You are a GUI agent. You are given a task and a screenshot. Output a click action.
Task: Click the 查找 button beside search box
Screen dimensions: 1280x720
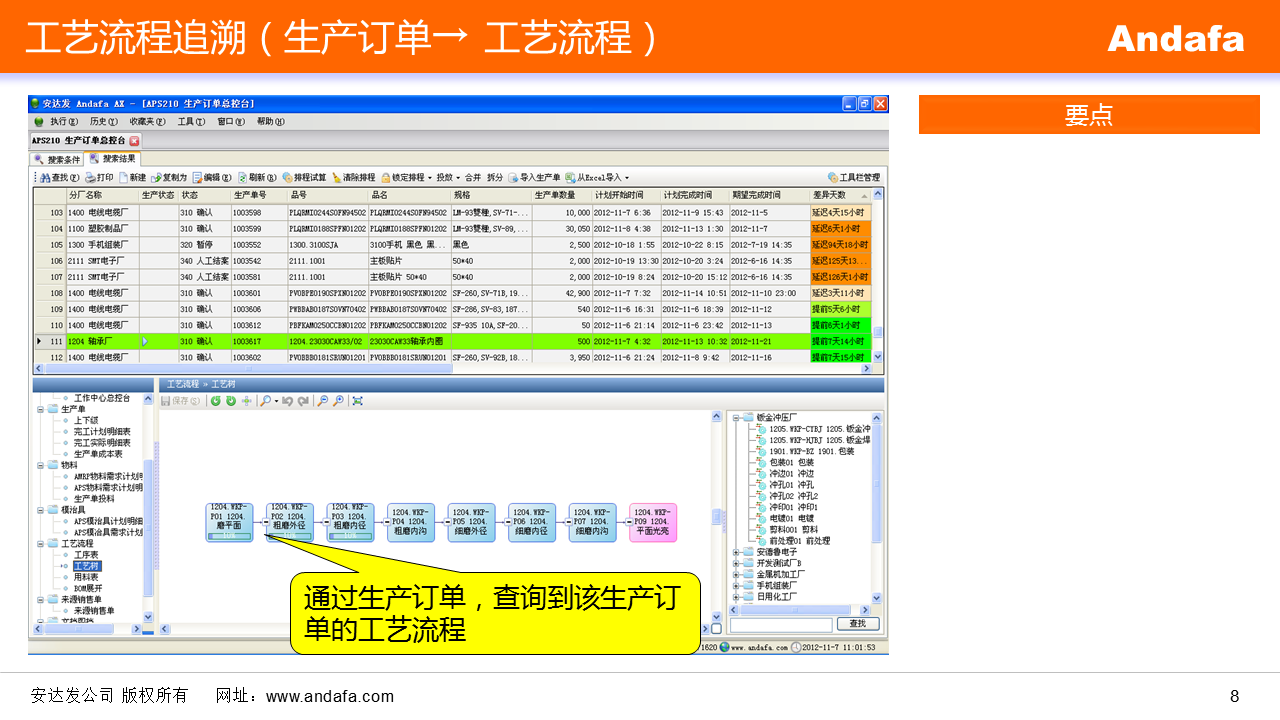(857, 624)
